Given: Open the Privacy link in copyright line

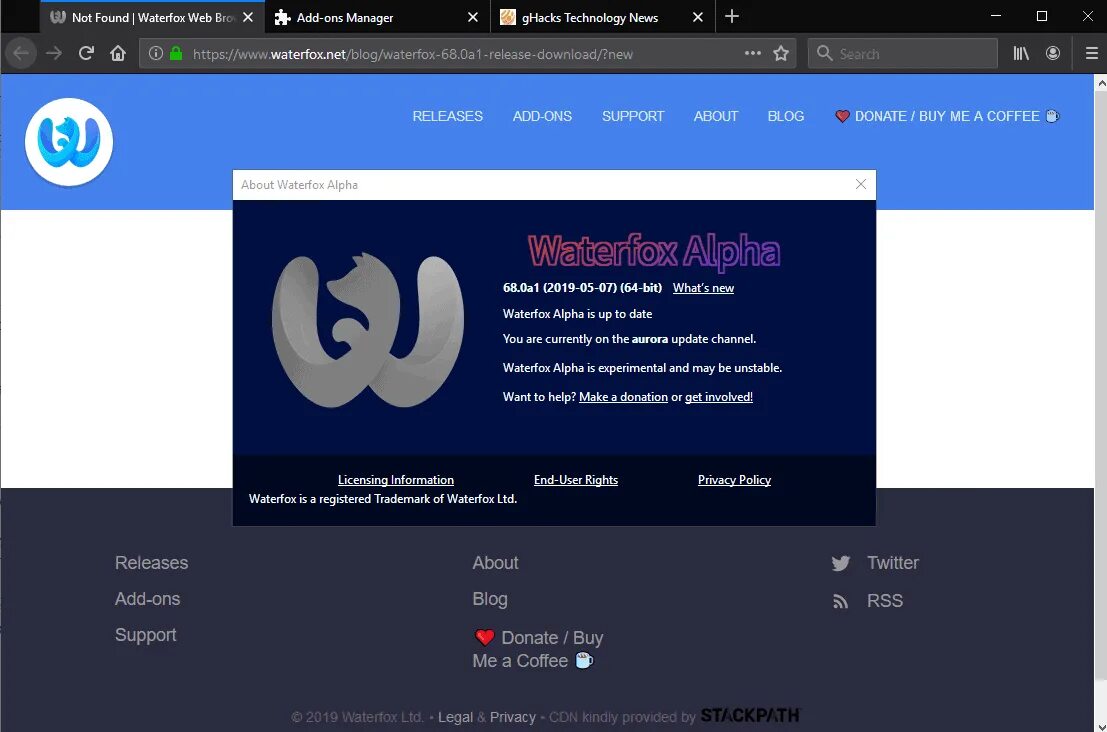Looking at the screenshot, I should 513,717.
